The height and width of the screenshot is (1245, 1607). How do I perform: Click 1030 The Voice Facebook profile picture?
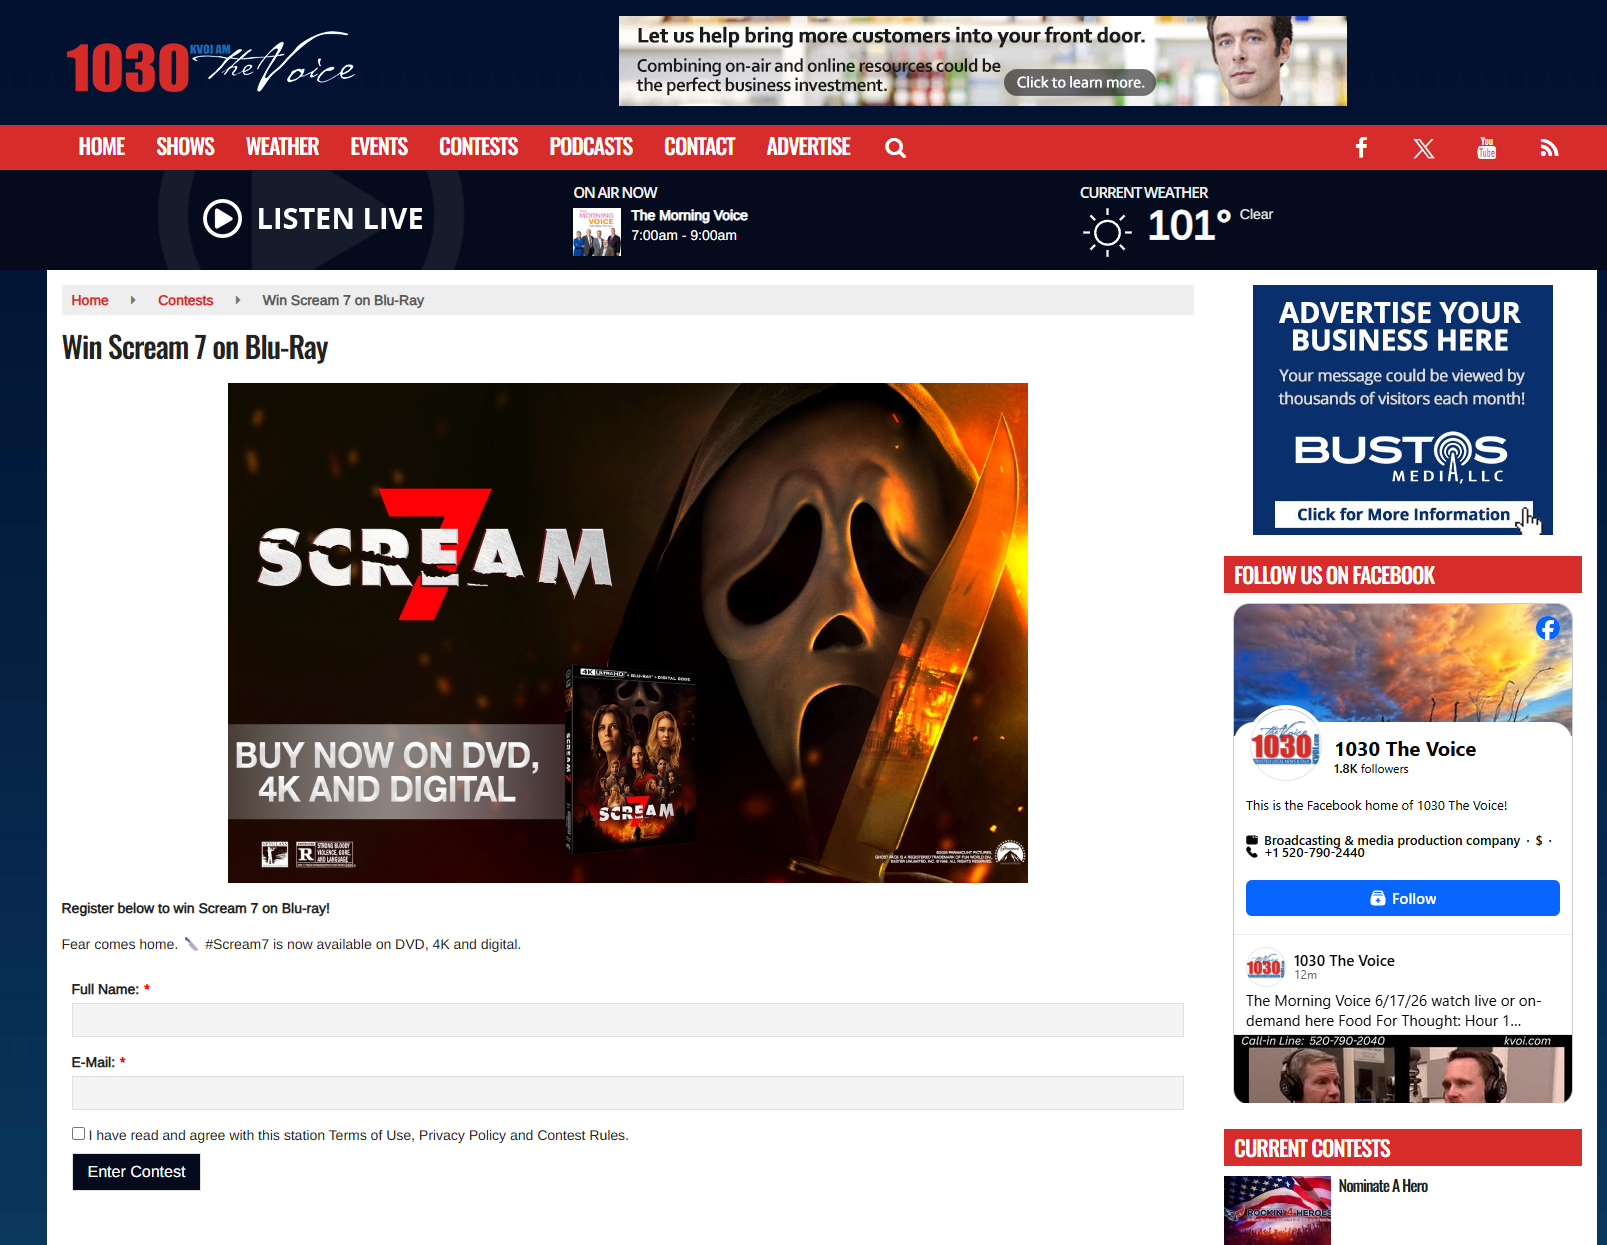coord(1285,743)
